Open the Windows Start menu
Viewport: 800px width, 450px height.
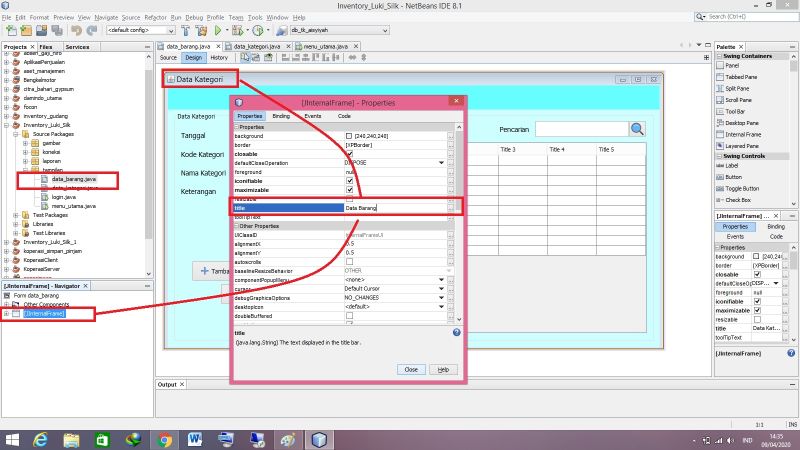click(x=11, y=440)
